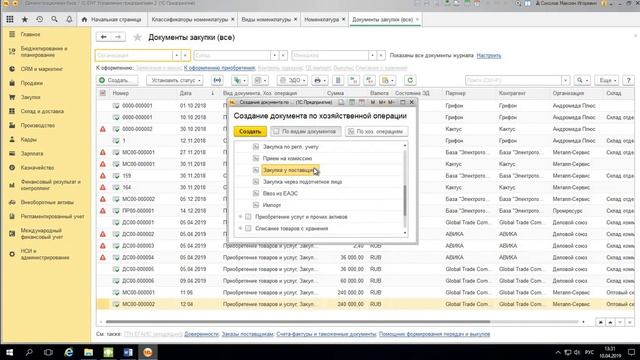Select the operation Импорт
Image resolution: width=640 pixels, height=360 pixels.
(272, 205)
